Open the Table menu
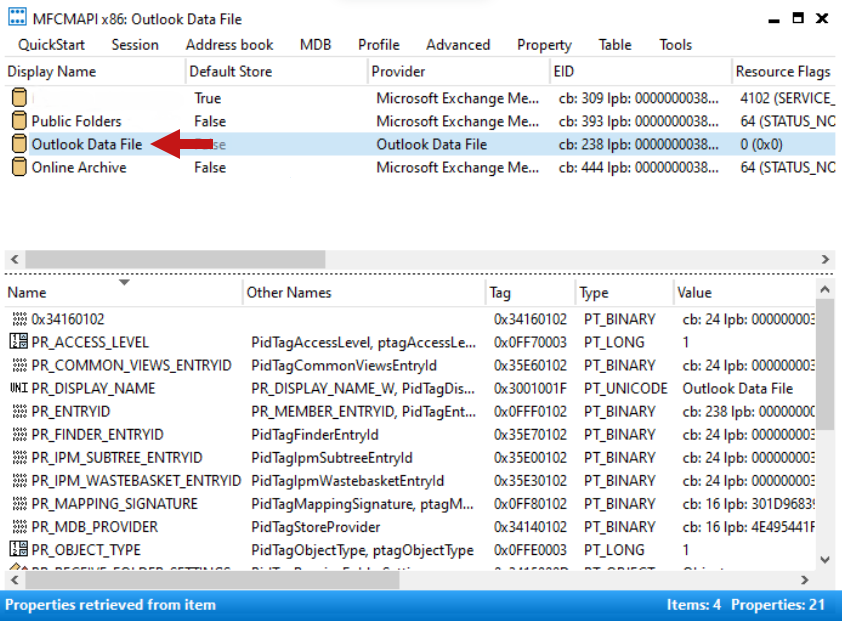Image resolution: width=842 pixels, height=621 pixels. [x=615, y=45]
